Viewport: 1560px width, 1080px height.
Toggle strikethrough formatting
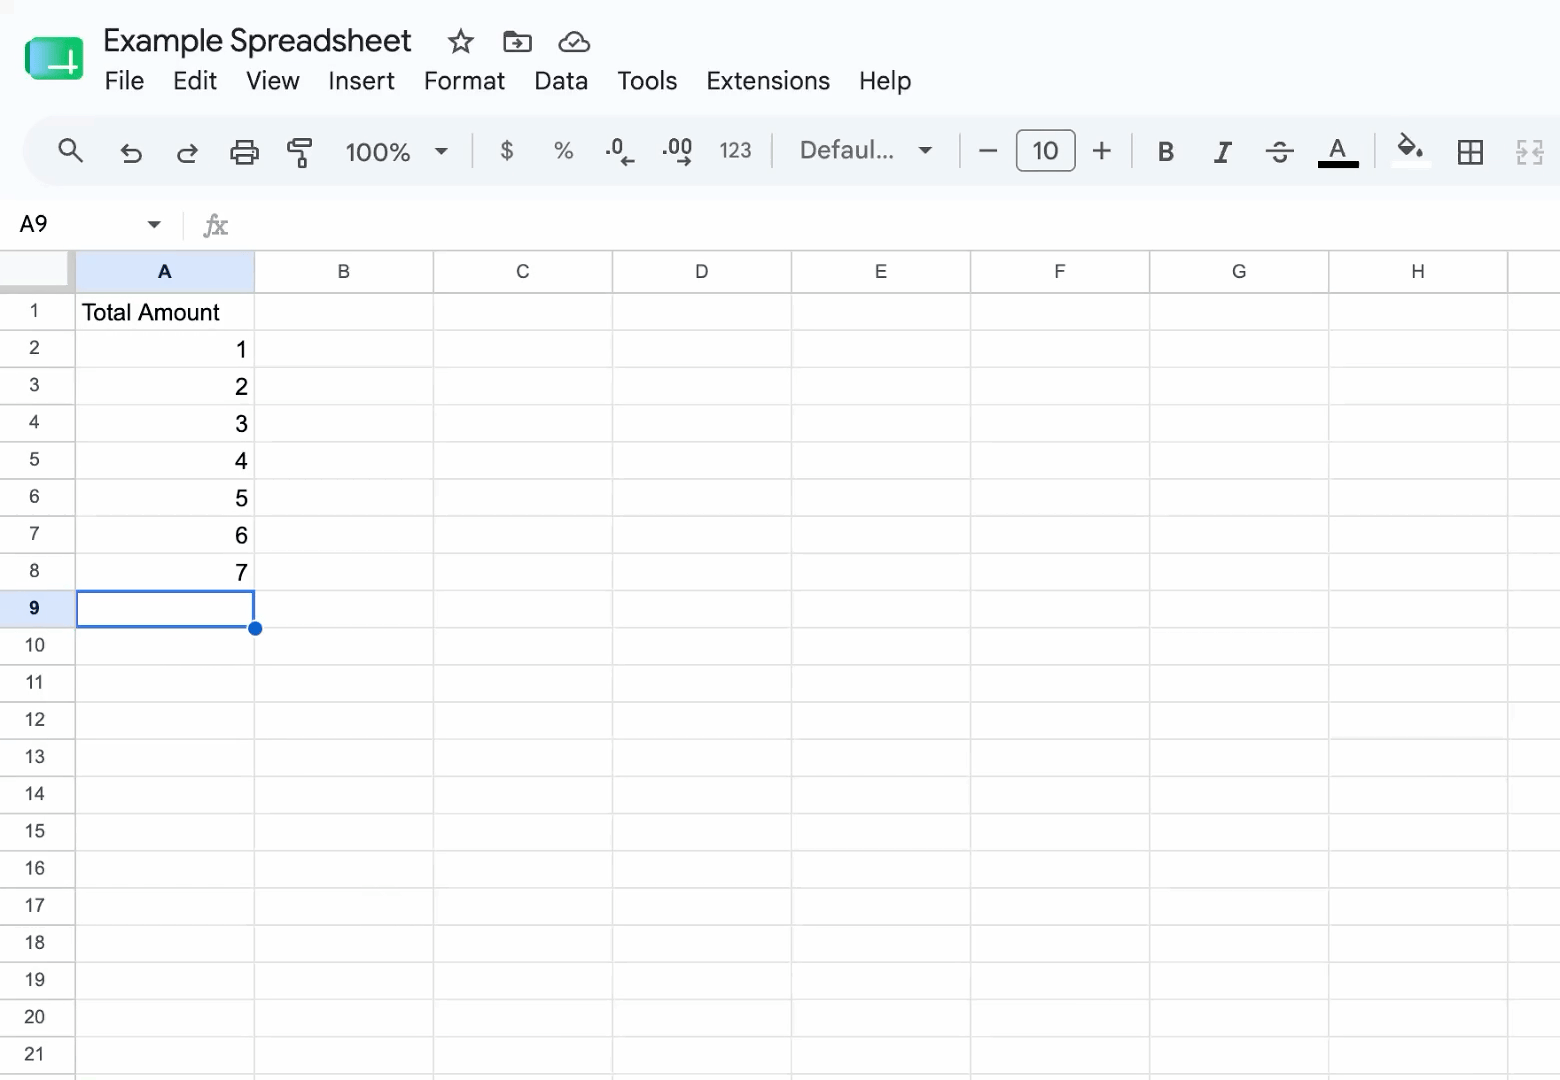pyautogui.click(x=1279, y=152)
